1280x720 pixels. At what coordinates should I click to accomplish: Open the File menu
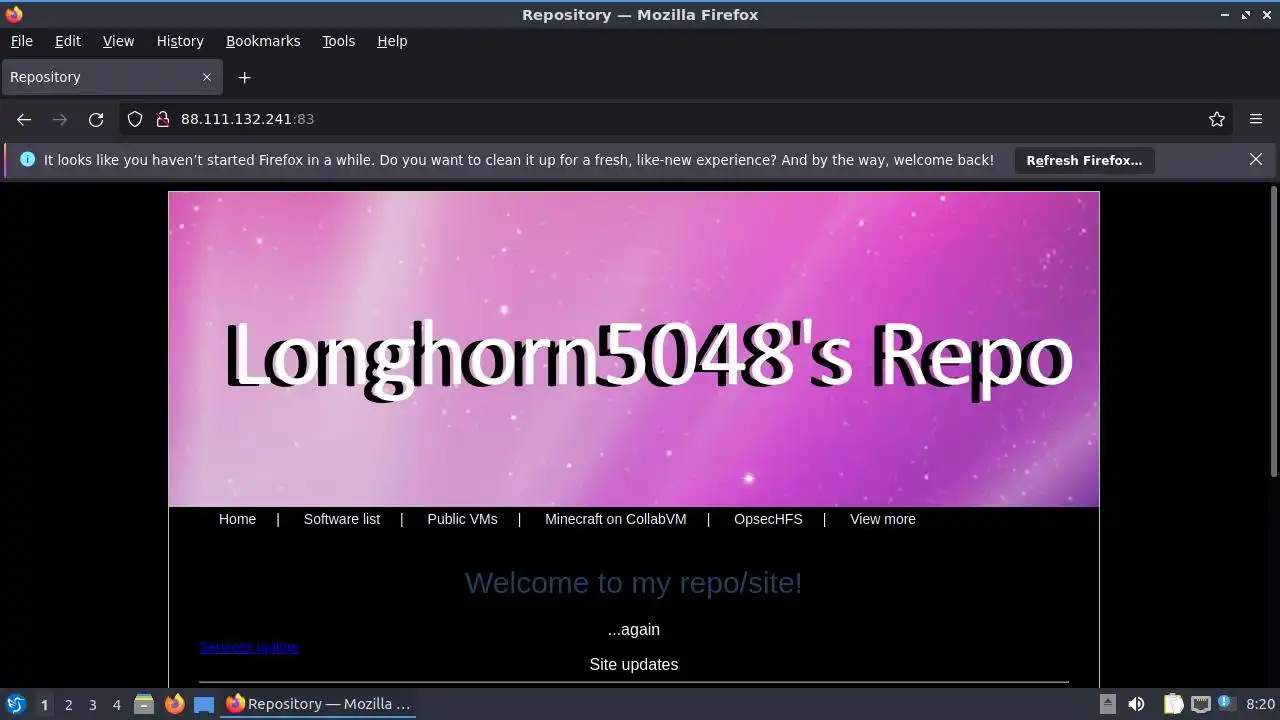point(21,41)
